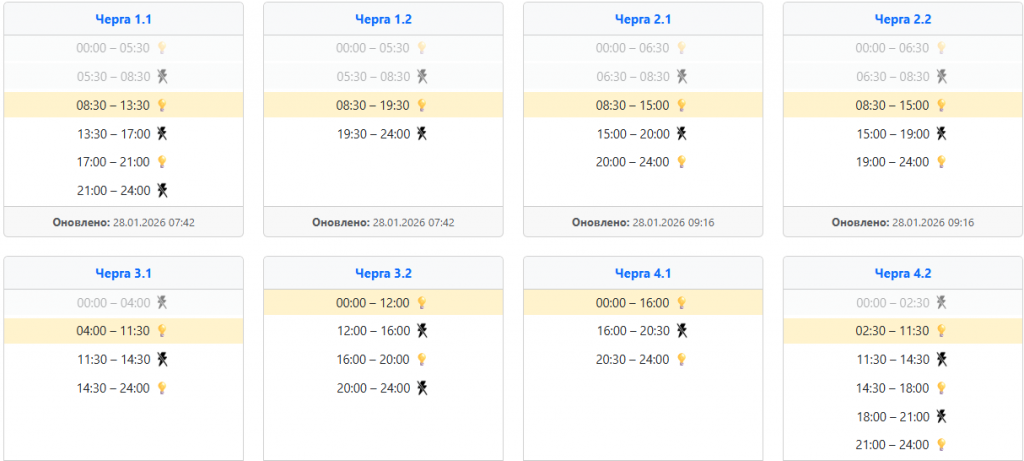
Task: Click the Оновлено 28.01.2026 09:16 footer in Черга 2.1
Action: (643, 222)
